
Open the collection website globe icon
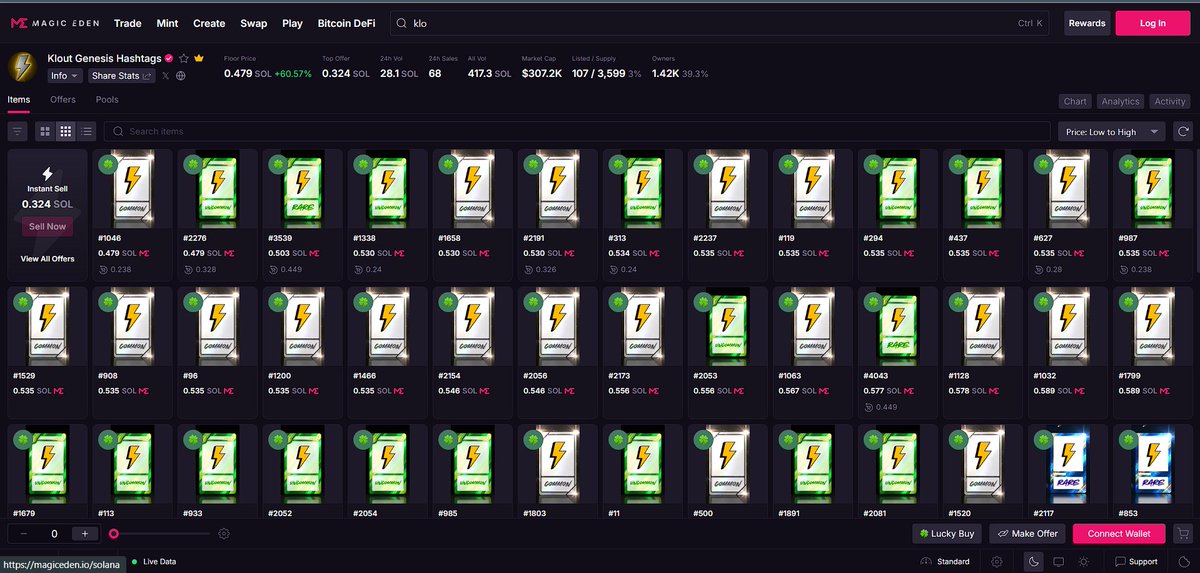coord(180,76)
